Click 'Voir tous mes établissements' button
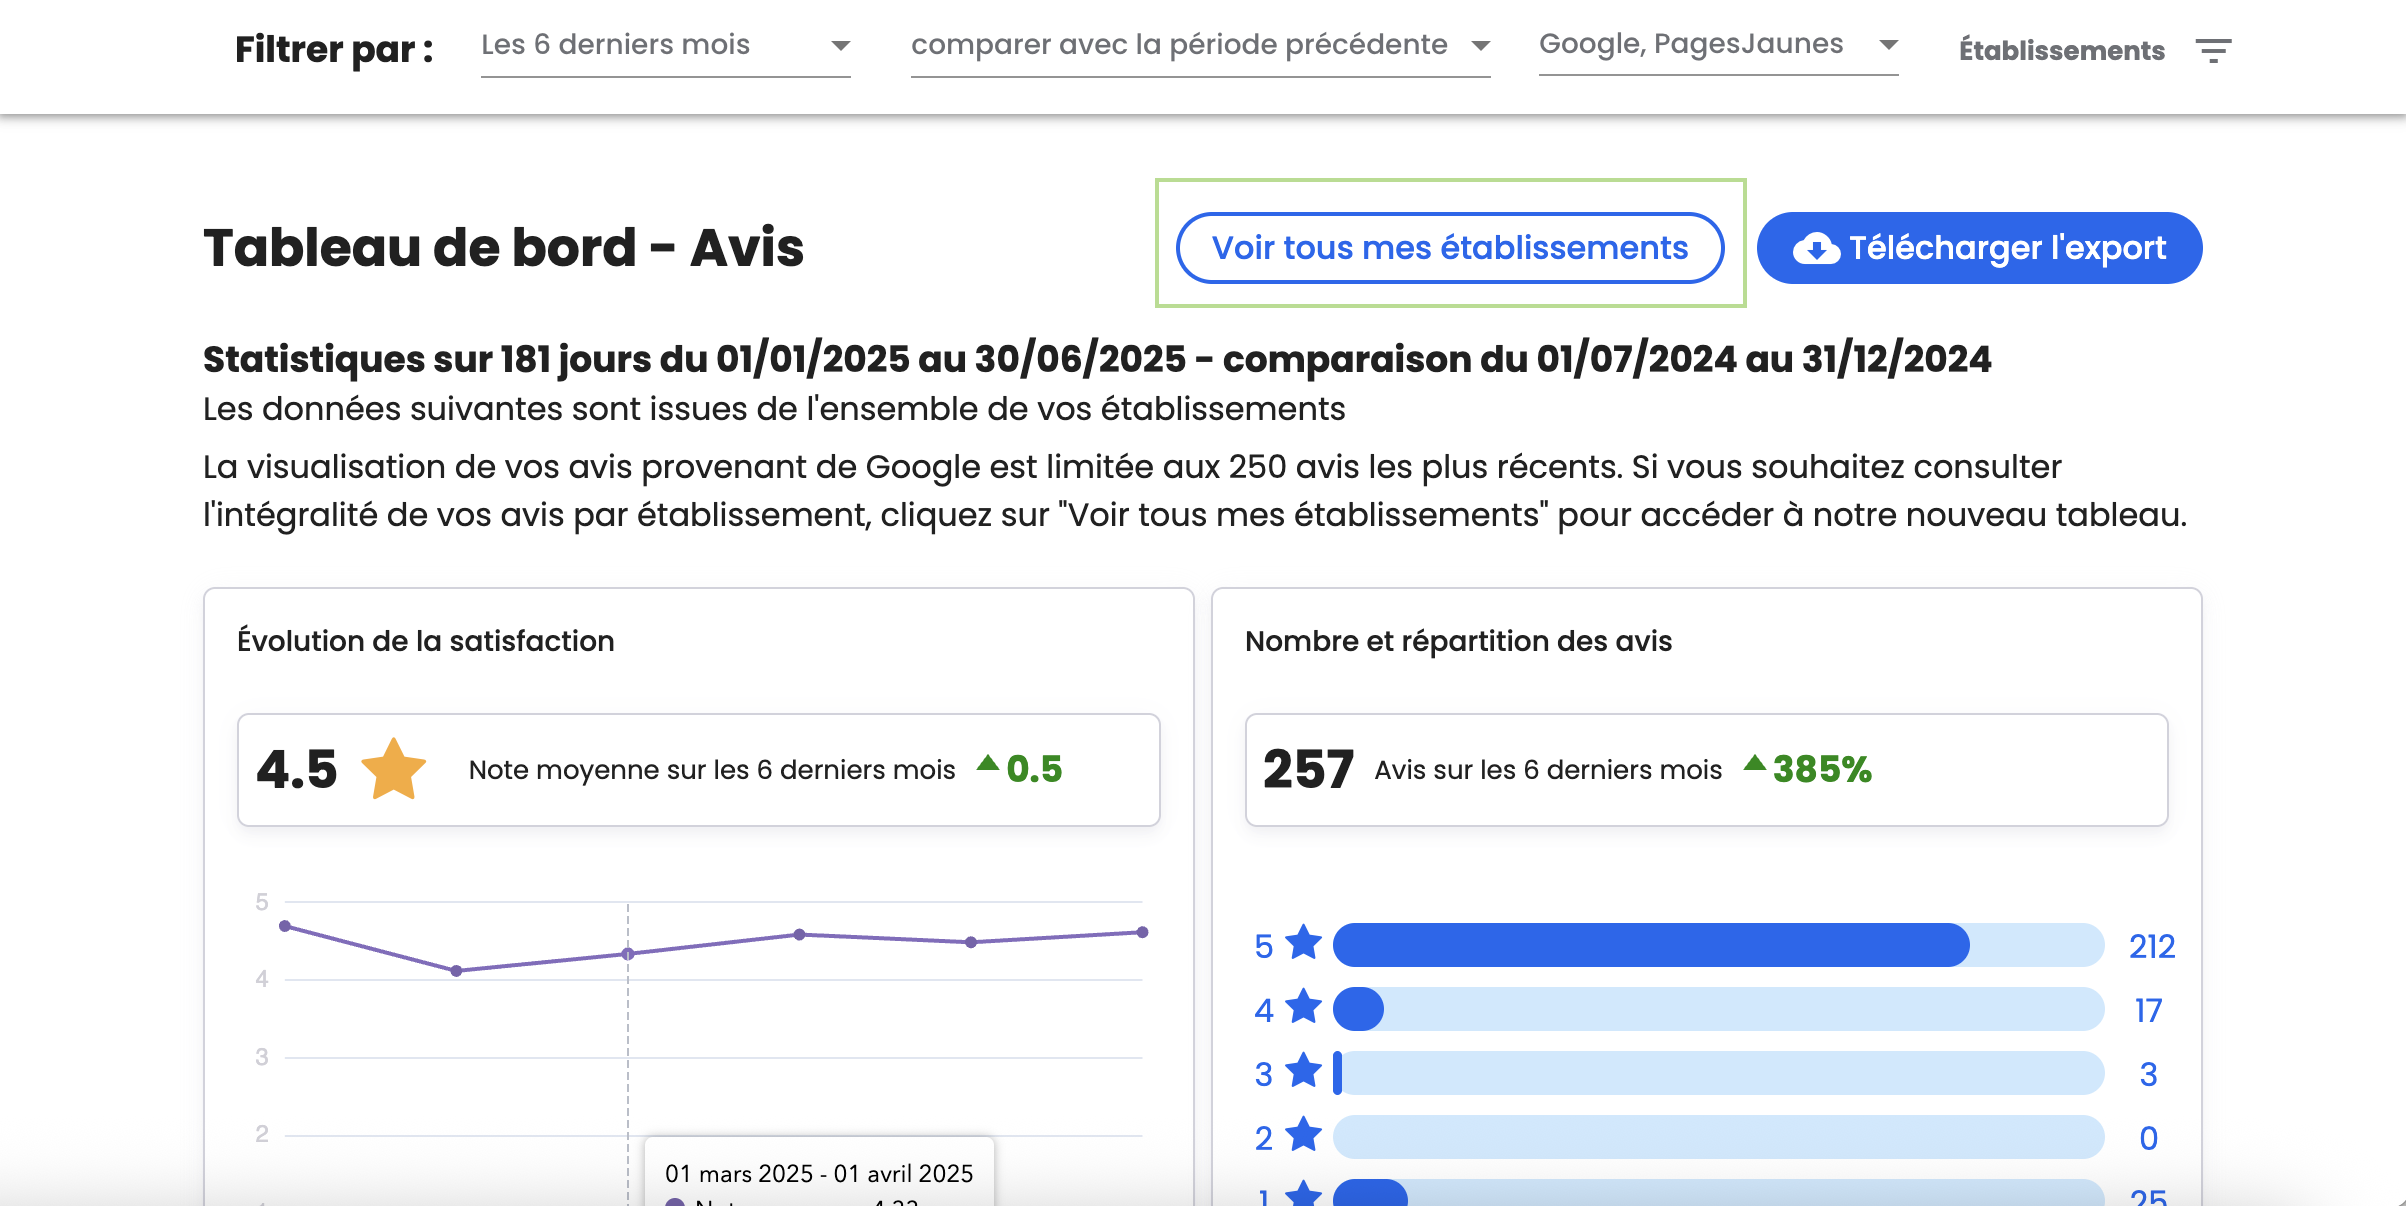Screen dimensions: 2406x1206 pos(1449,248)
